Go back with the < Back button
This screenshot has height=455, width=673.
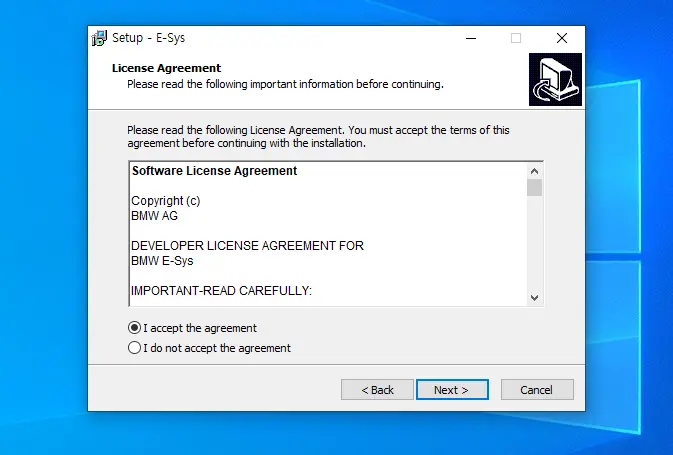point(377,390)
